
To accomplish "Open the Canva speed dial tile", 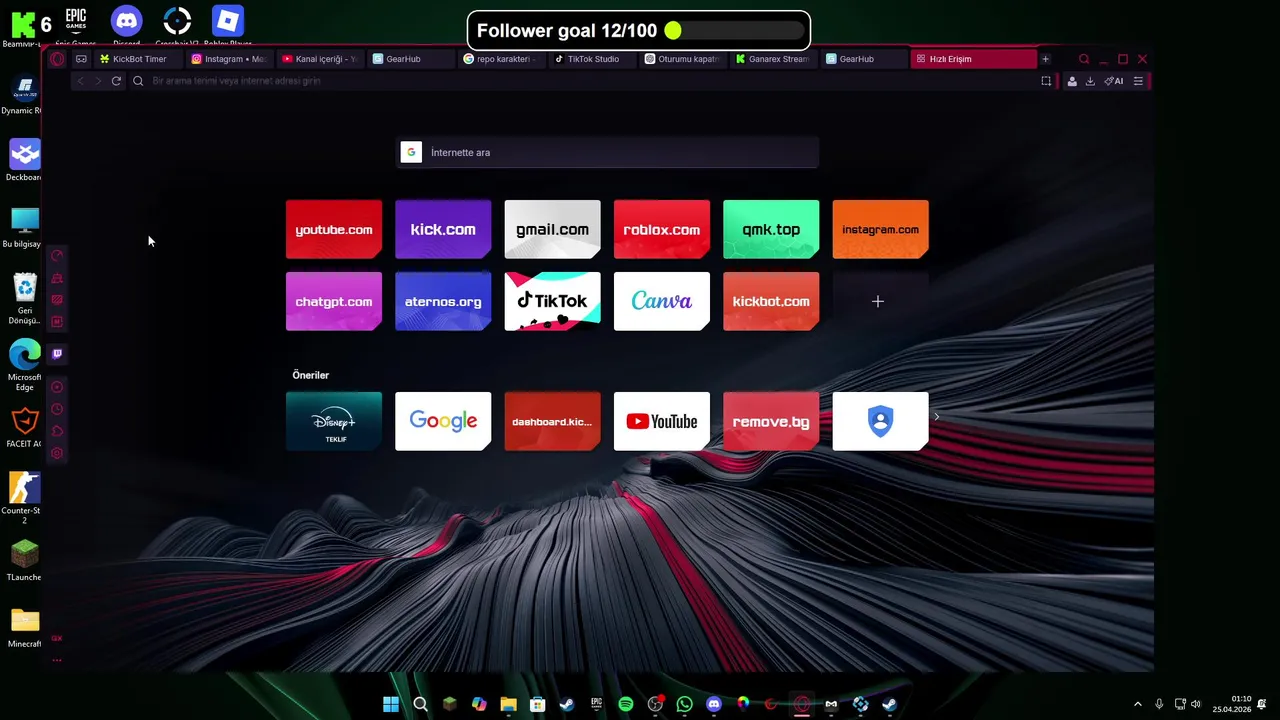I will click(x=662, y=301).
